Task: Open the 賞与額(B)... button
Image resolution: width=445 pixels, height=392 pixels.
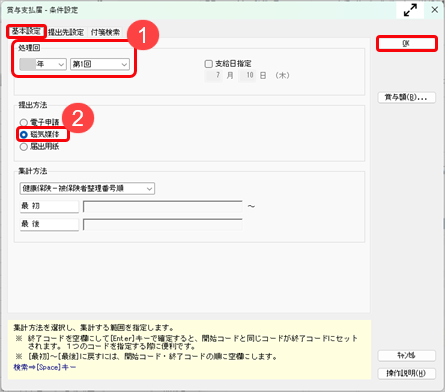Action: [x=406, y=97]
